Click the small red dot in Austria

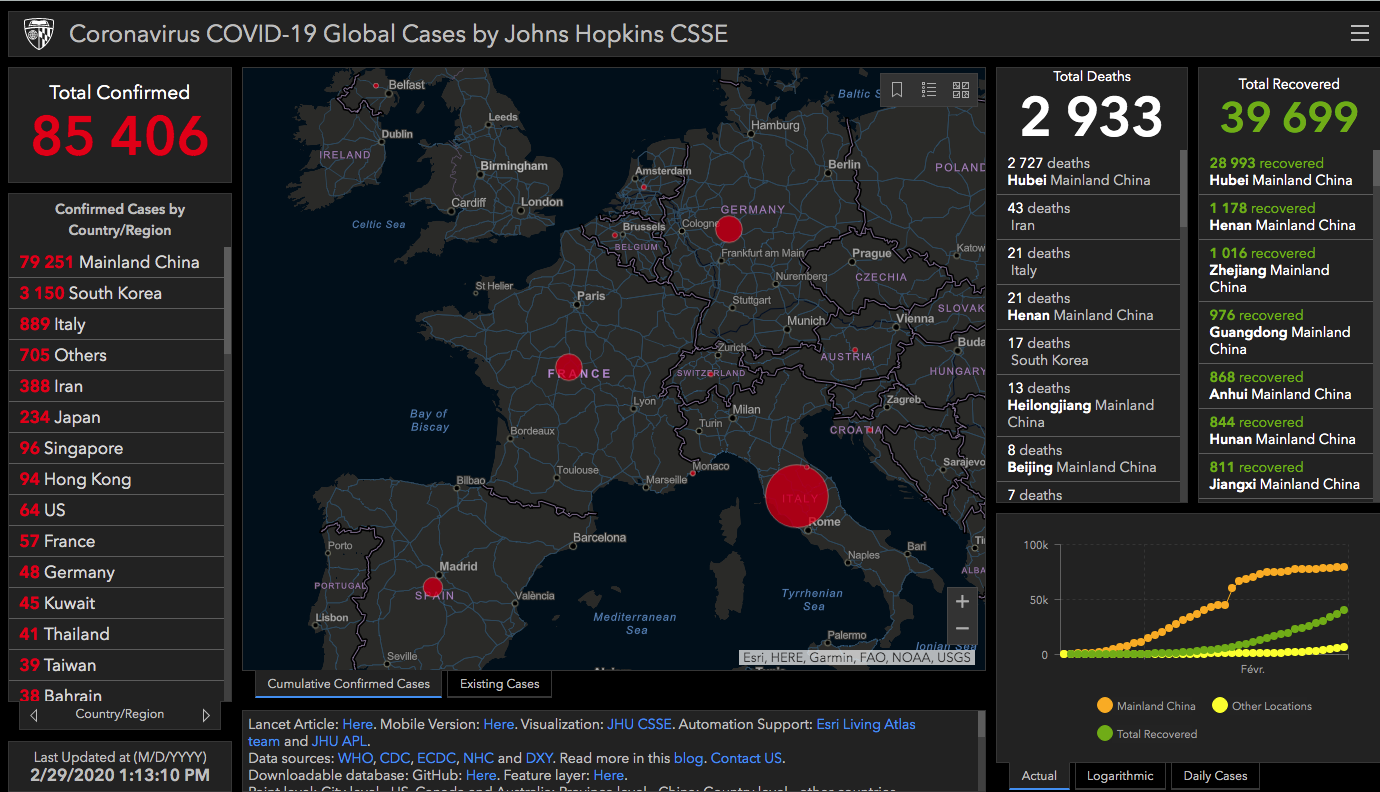[x=854, y=350]
